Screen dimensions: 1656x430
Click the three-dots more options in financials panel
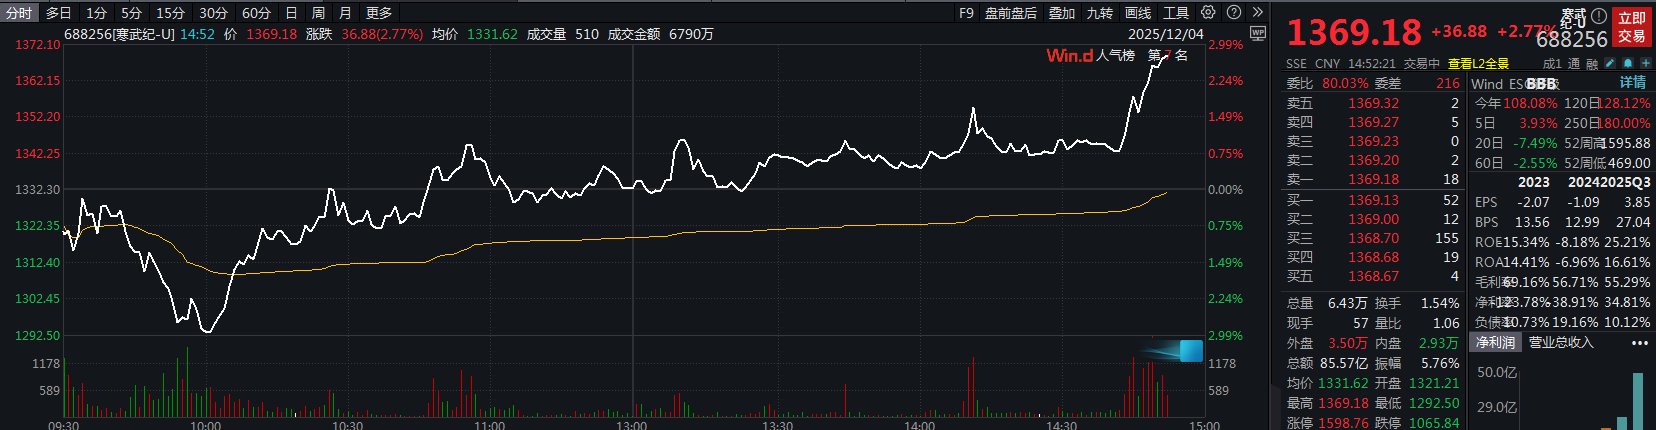(x=1640, y=343)
